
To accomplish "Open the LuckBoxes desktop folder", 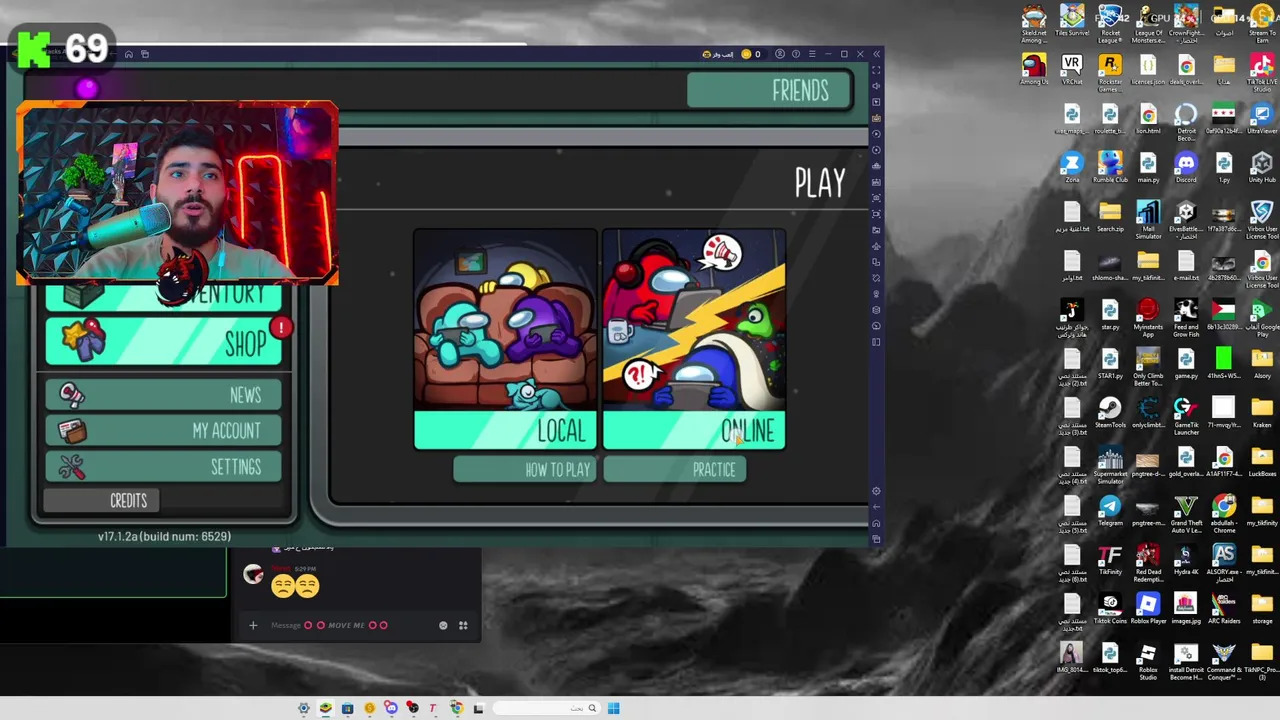I will 1262,463.
